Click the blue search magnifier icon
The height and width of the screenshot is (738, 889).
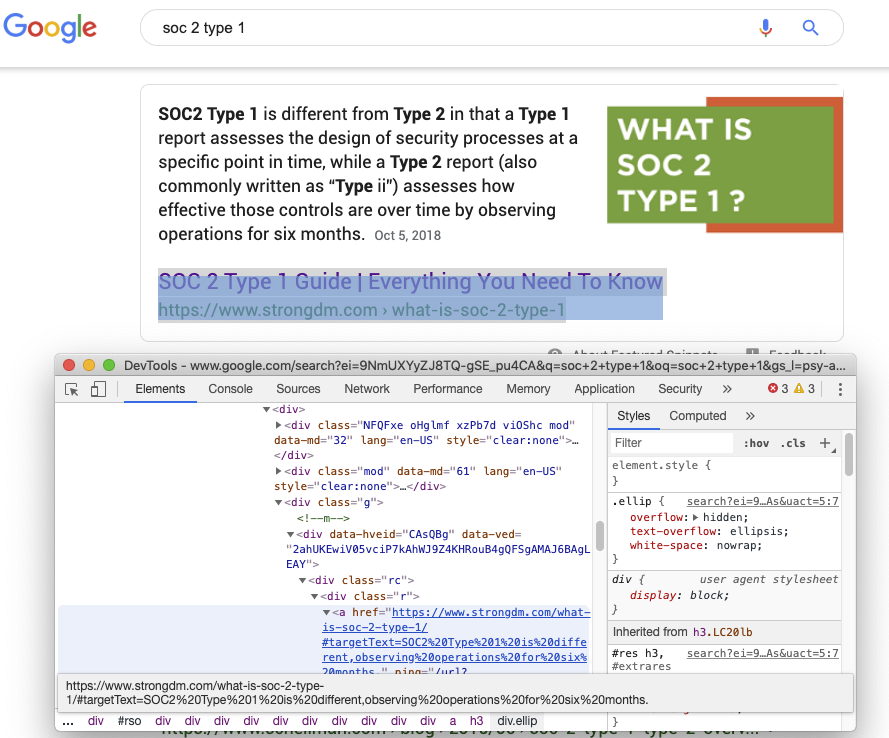pos(810,27)
